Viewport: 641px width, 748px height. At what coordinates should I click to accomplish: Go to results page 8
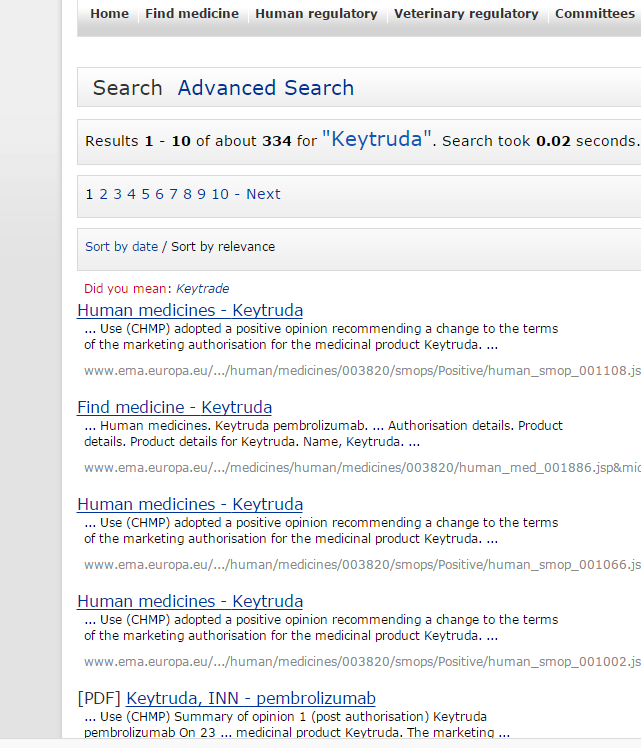(187, 194)
